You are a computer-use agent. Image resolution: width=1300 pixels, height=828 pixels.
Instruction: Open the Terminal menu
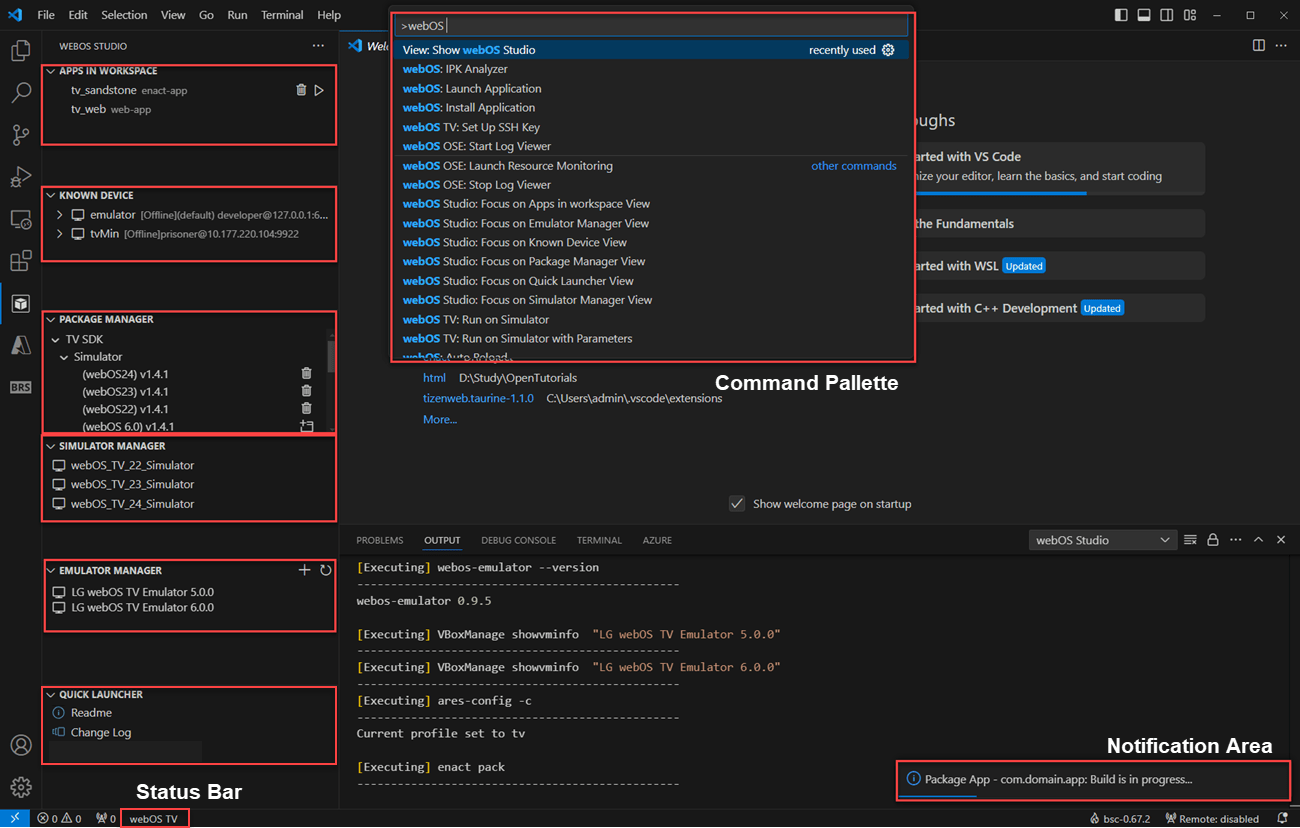[x=282, y=15]
